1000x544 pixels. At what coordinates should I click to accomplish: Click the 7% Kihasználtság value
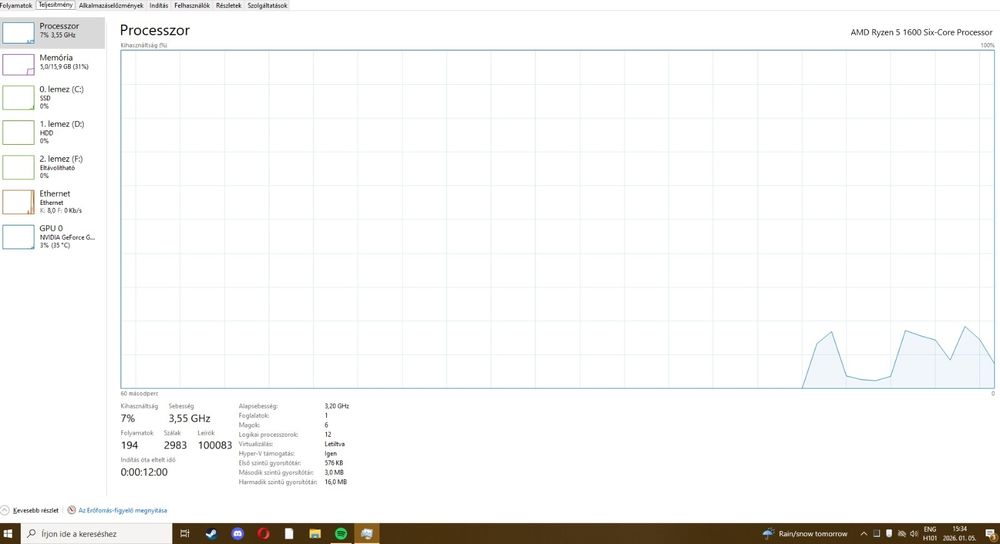[x=128, y=418]
